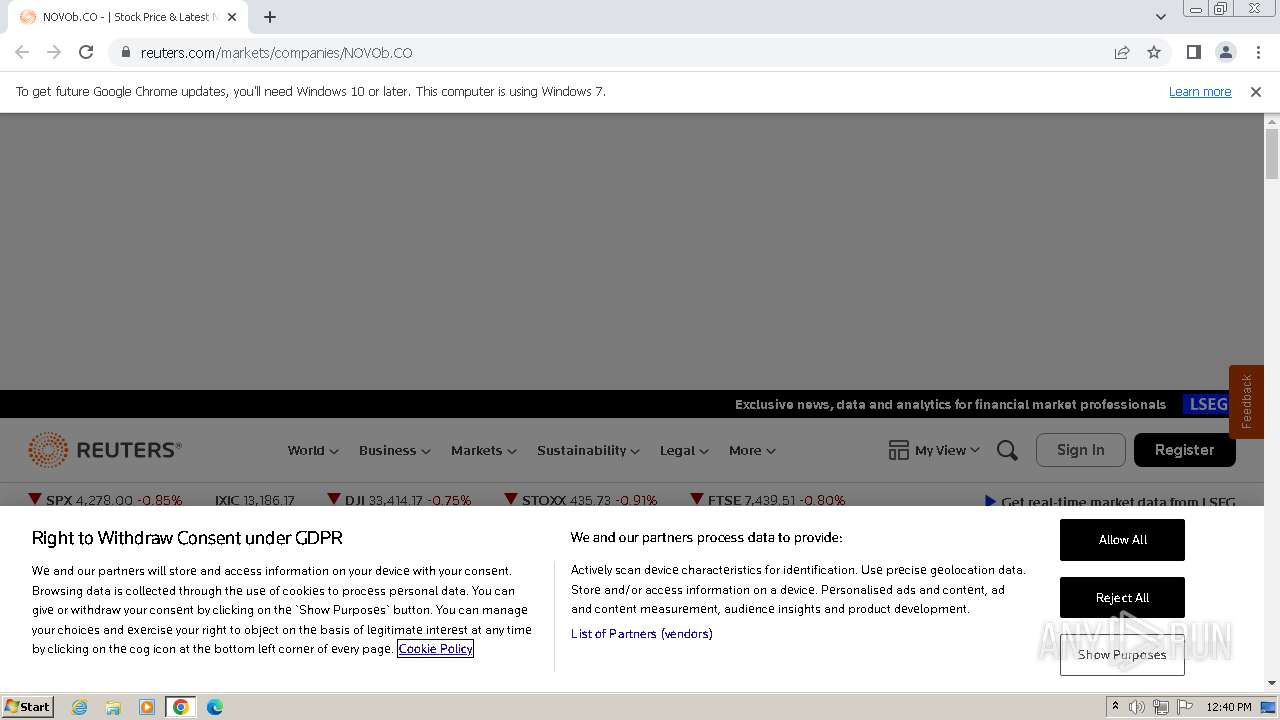Image resolution: width=1280 pixels, height=720 pixels.
Task: Bookmark this page with the star icon
Action: coord(1154,52)
